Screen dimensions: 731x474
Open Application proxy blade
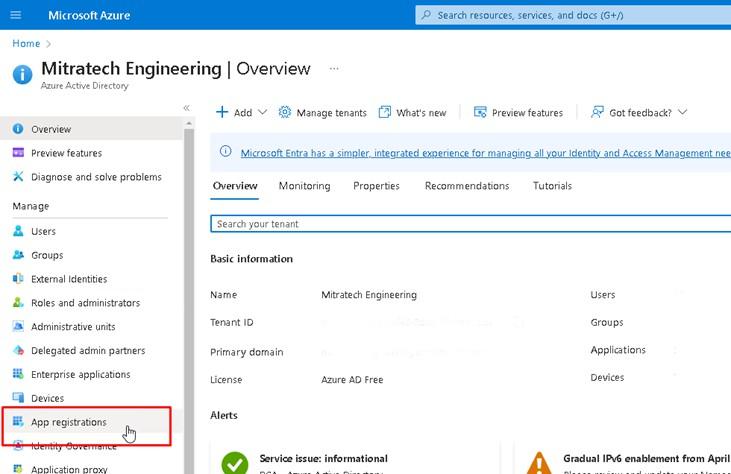click(x=69, y=469)
